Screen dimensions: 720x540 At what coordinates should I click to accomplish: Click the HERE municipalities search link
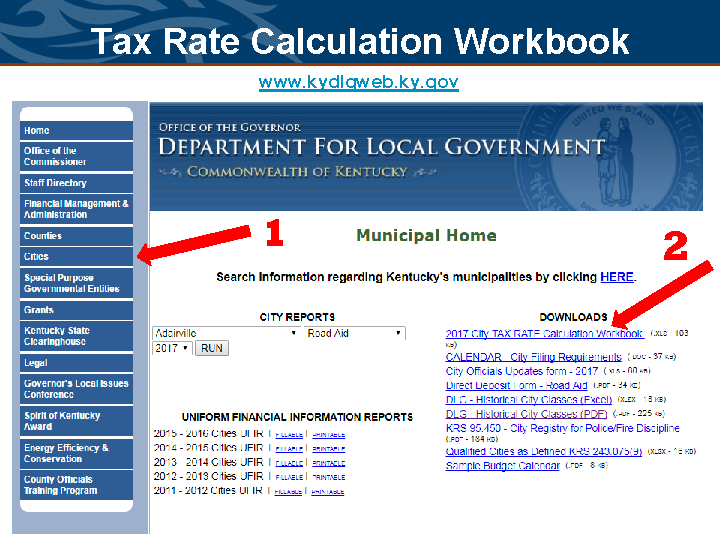pyautogui.click(x=617, y=277)
